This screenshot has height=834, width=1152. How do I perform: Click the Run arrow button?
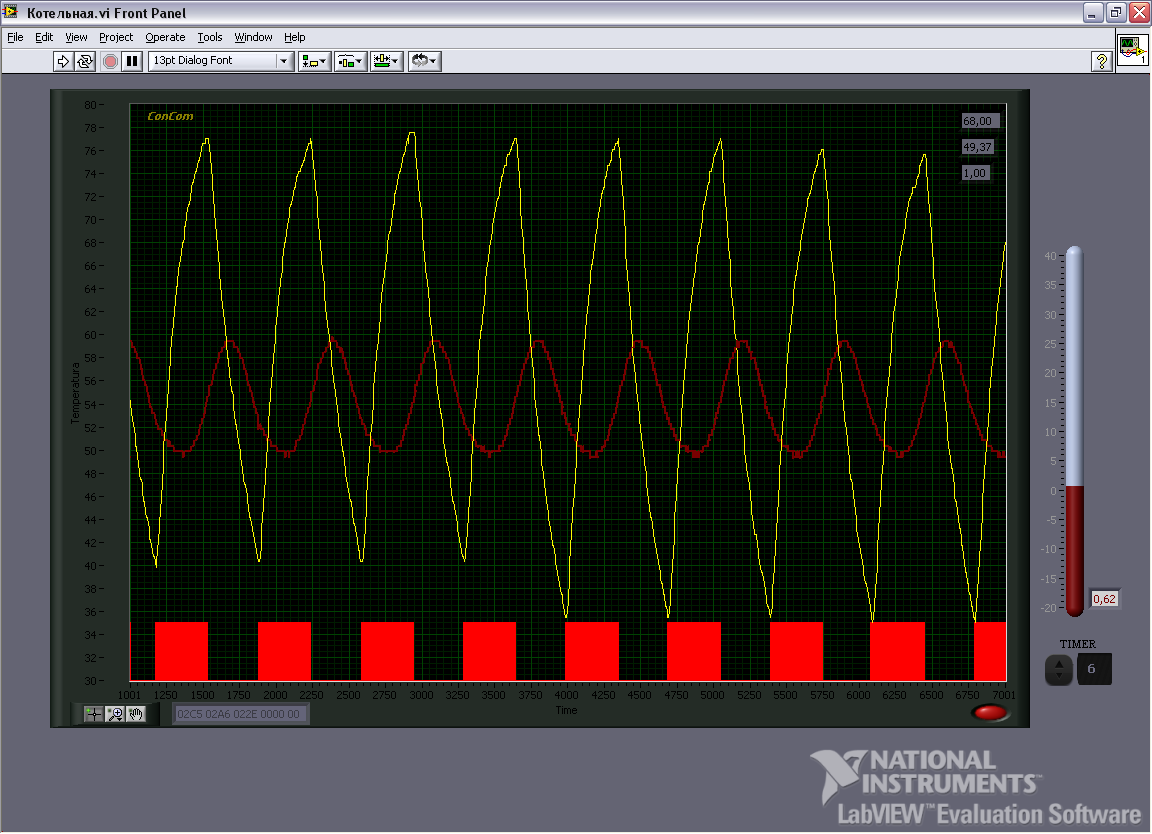[63, 61]
